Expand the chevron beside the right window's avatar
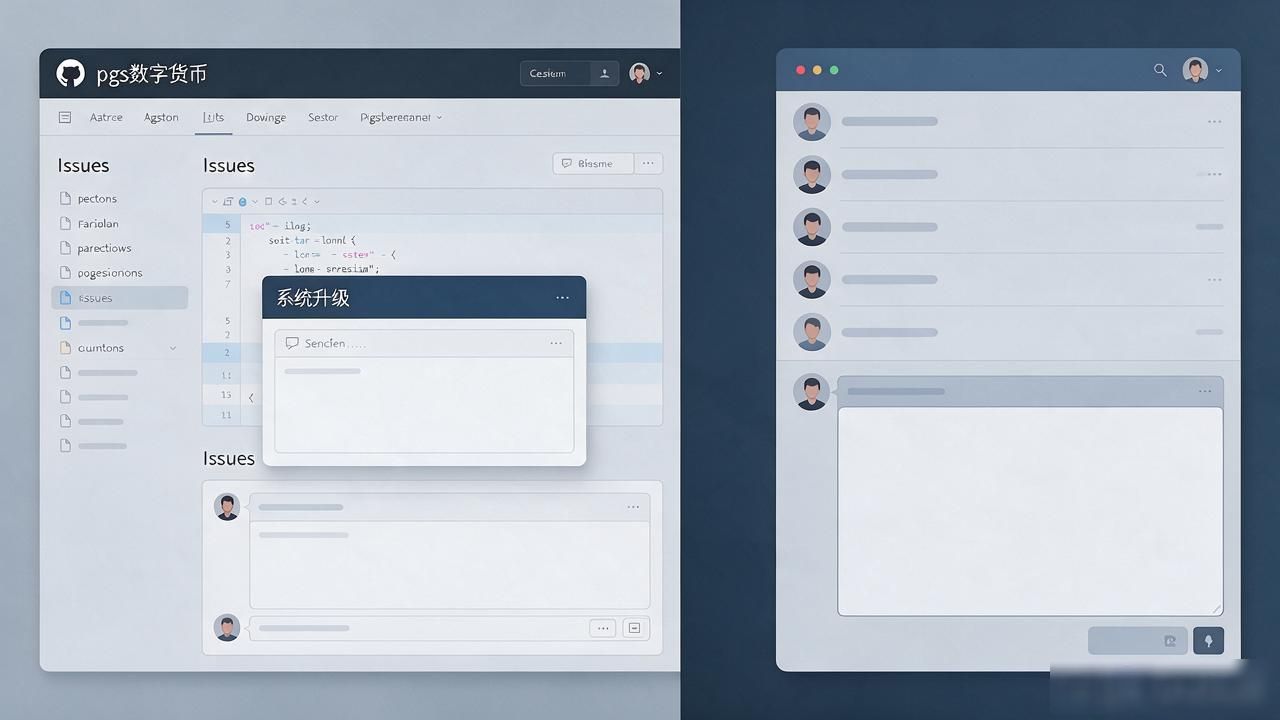The image size is (1280, 720). pos(1217,70)
